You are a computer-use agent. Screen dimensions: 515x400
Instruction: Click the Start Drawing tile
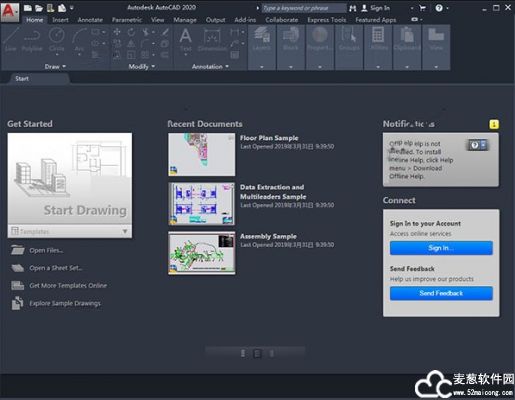point(70,179)
